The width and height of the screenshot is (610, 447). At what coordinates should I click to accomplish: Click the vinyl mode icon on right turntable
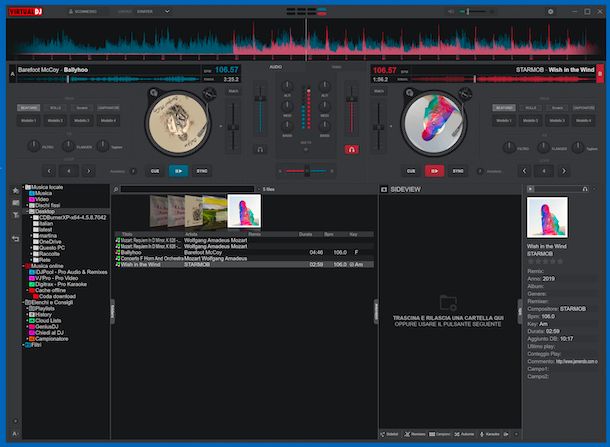(x=409, y=93)
